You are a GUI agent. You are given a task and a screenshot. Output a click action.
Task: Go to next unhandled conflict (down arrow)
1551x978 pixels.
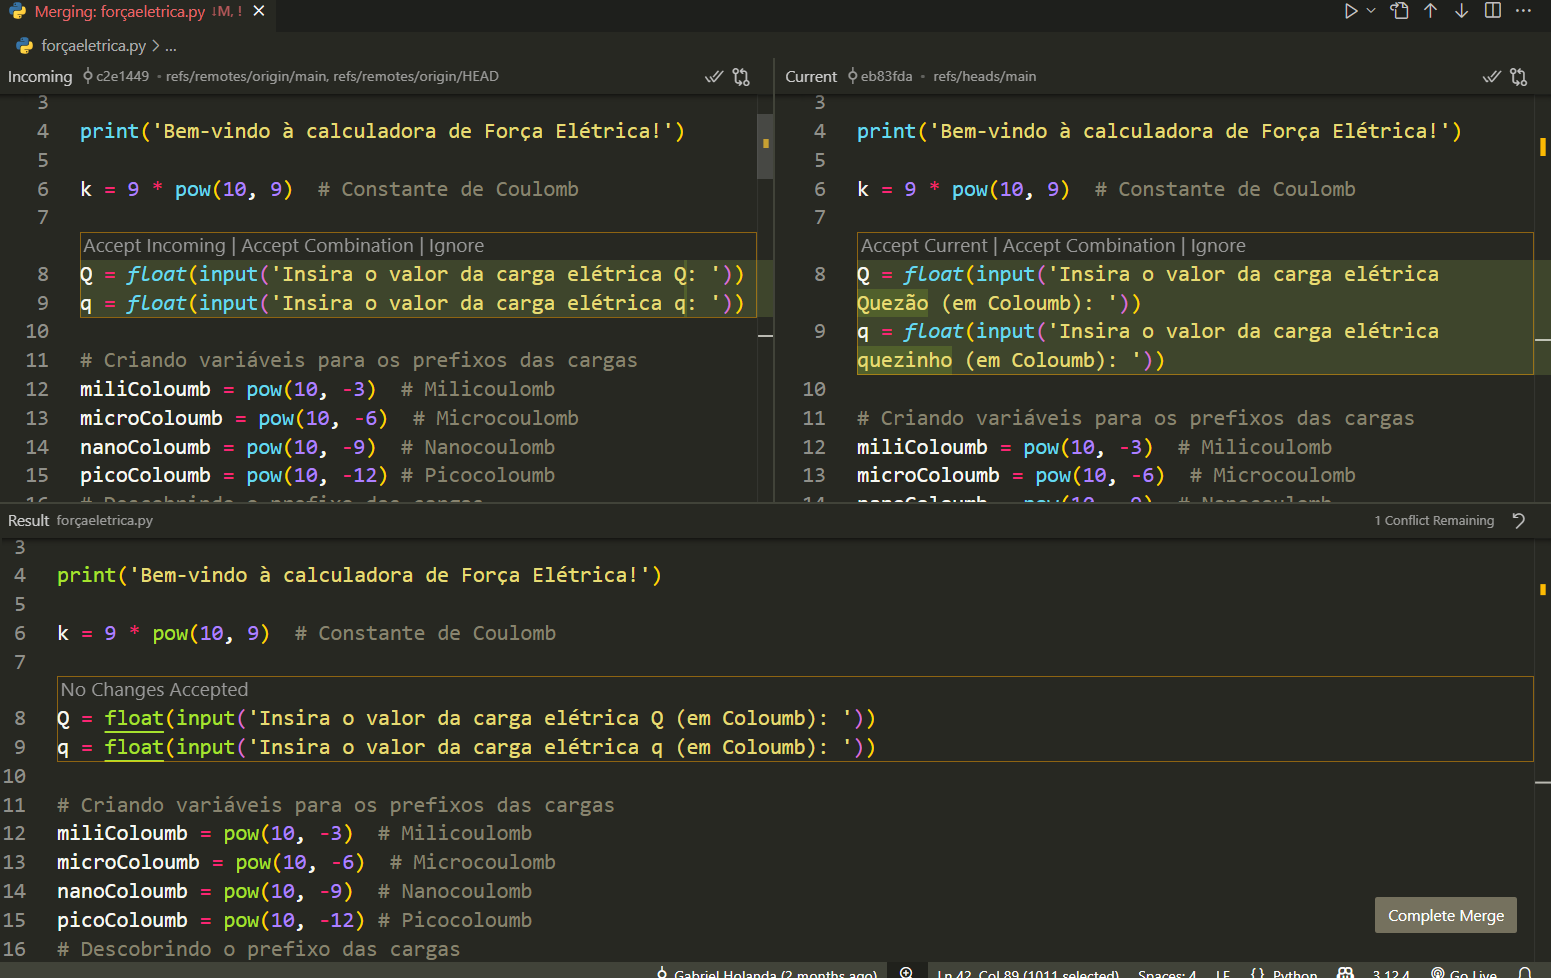(x=1462, y=11)
